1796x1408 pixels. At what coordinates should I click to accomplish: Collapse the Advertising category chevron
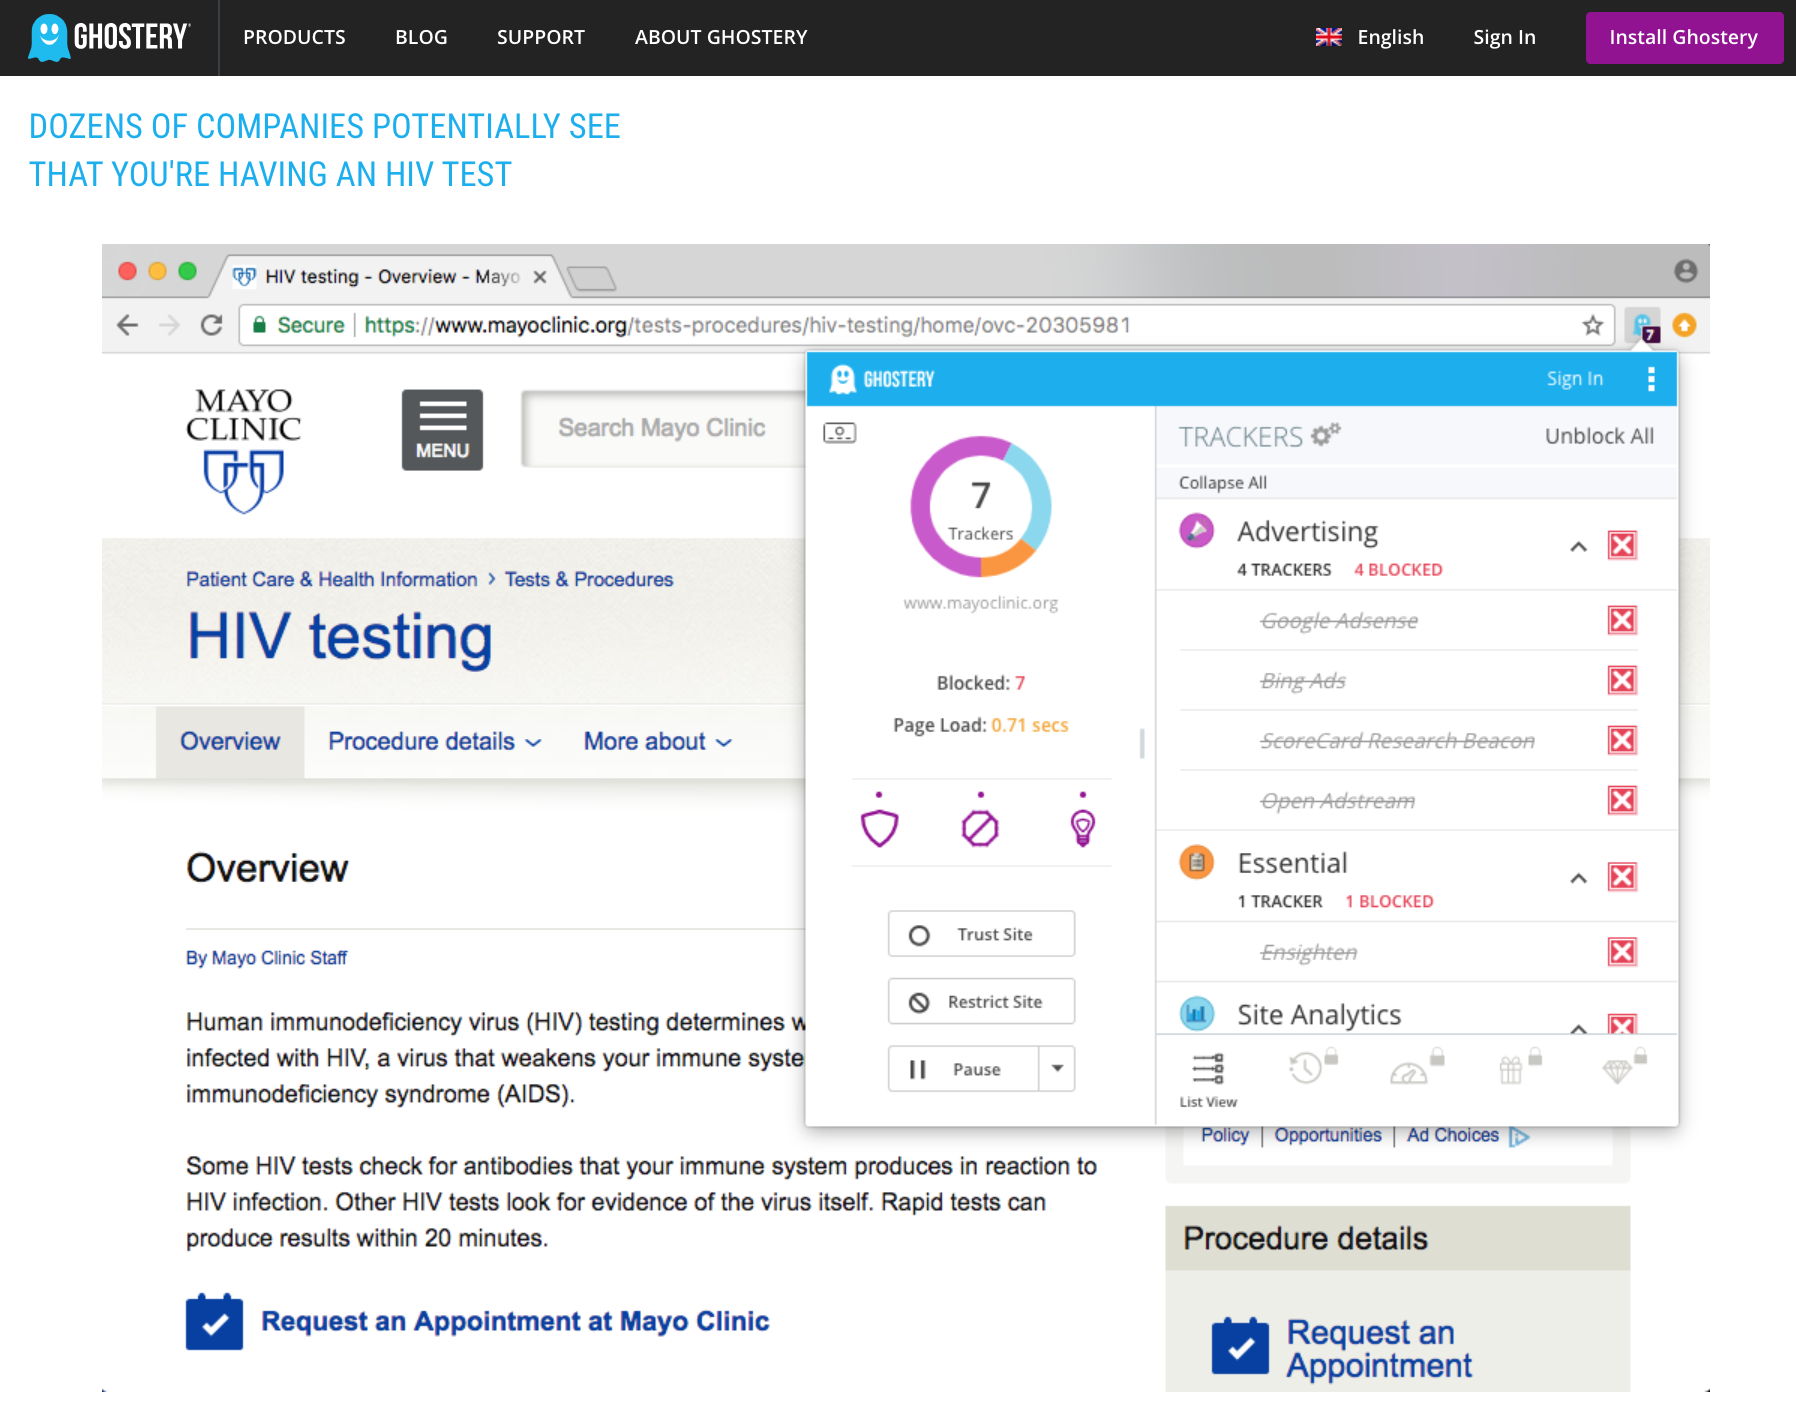[x=1578, y=546]
